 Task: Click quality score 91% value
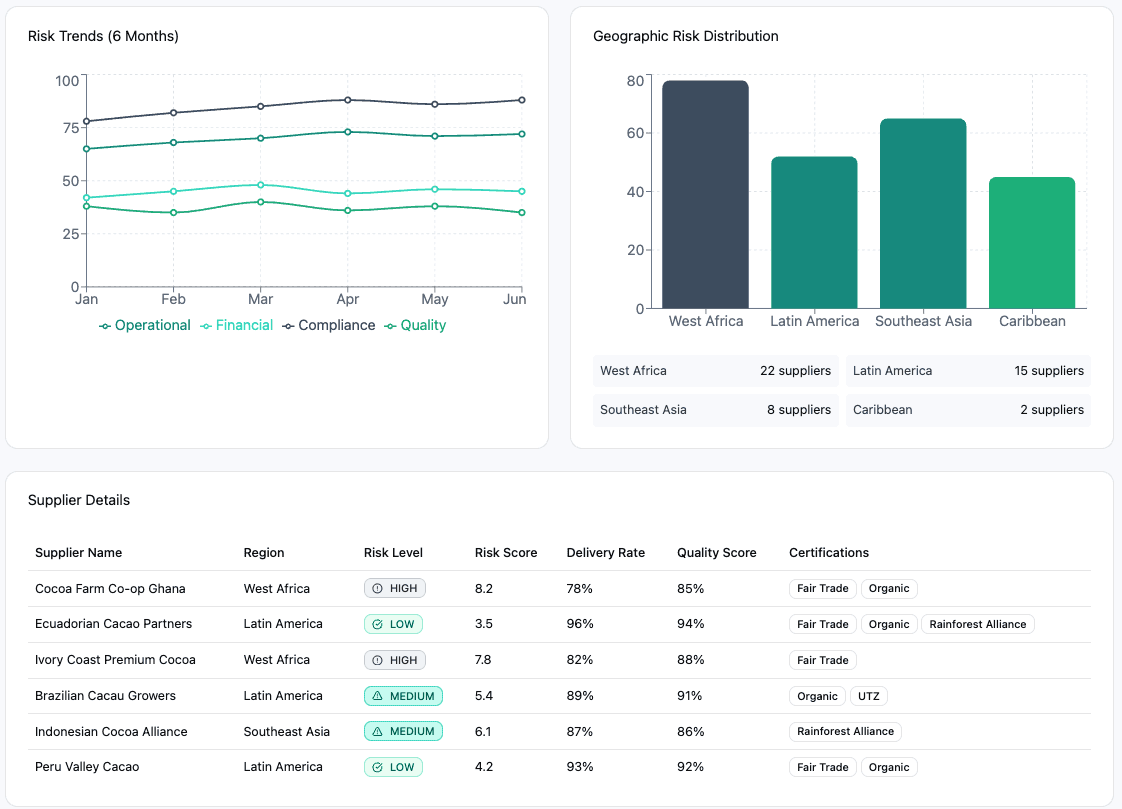pyautogui.click(x=690, y=695)
